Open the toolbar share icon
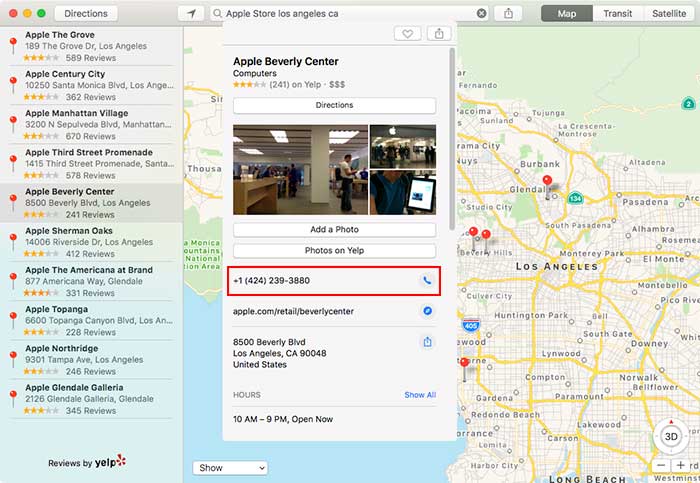This screenshot has height=483, width=700. pyautogui.click(x=508, y=13)
